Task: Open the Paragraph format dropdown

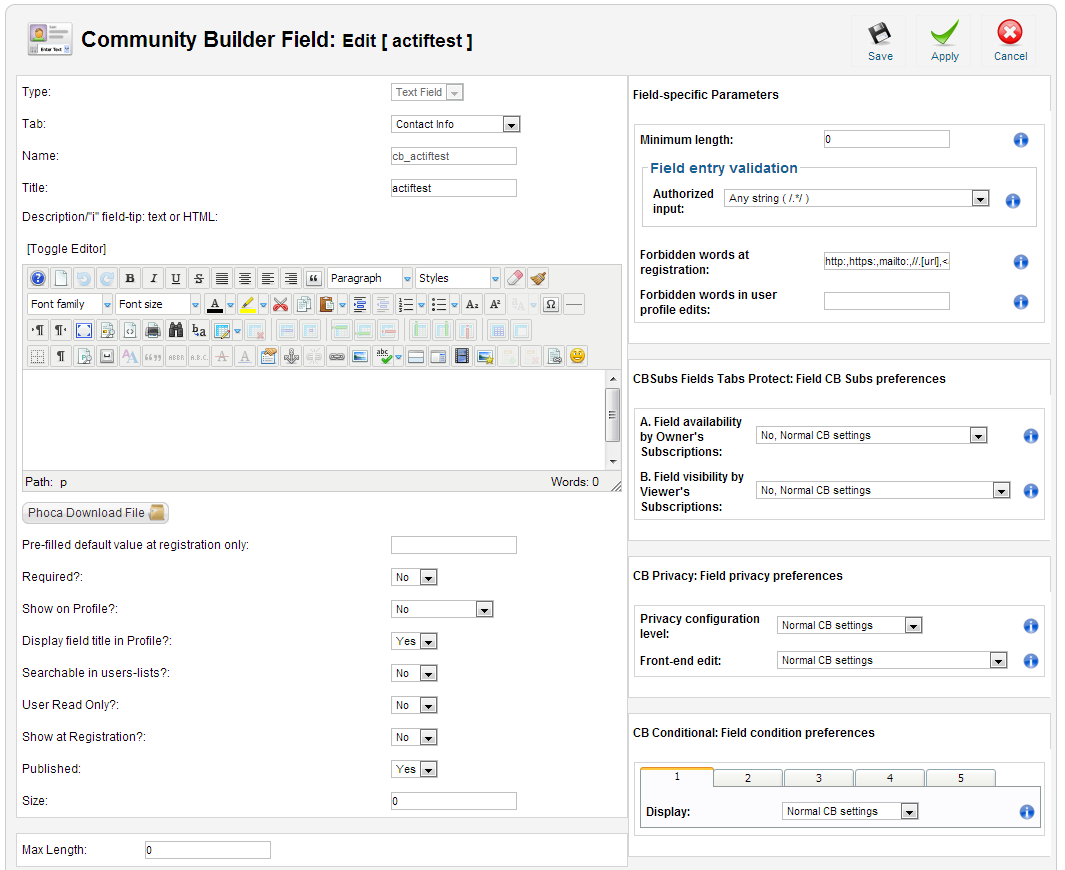Action: point(369,278)
